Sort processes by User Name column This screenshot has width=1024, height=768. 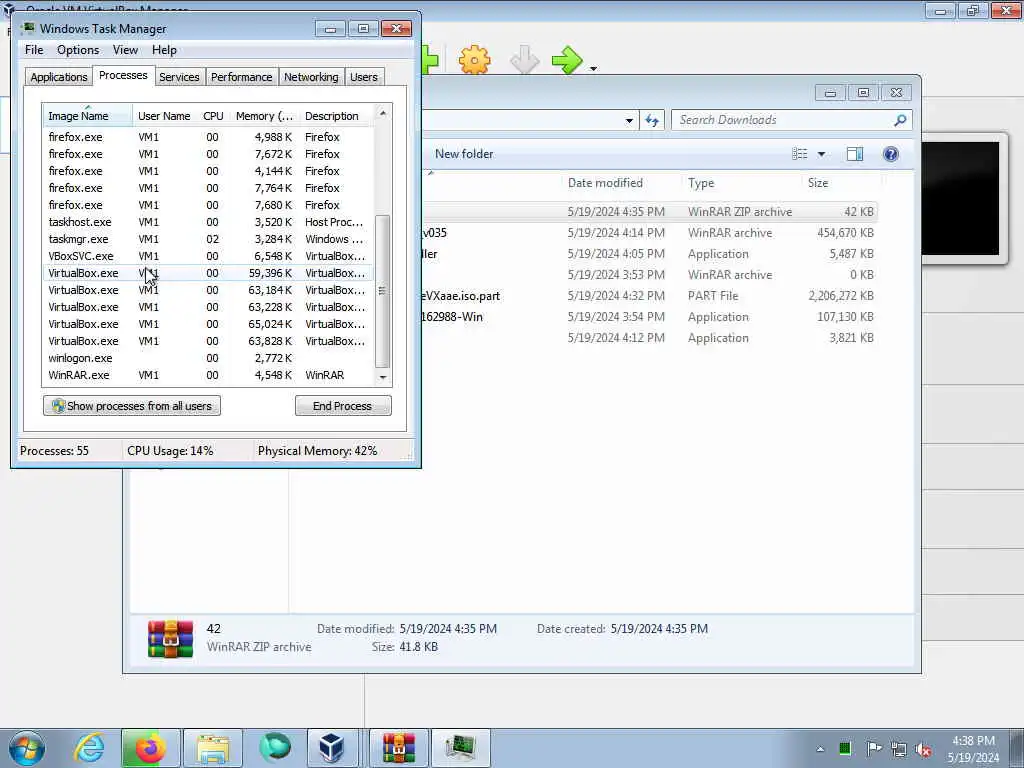click(164, 116)
